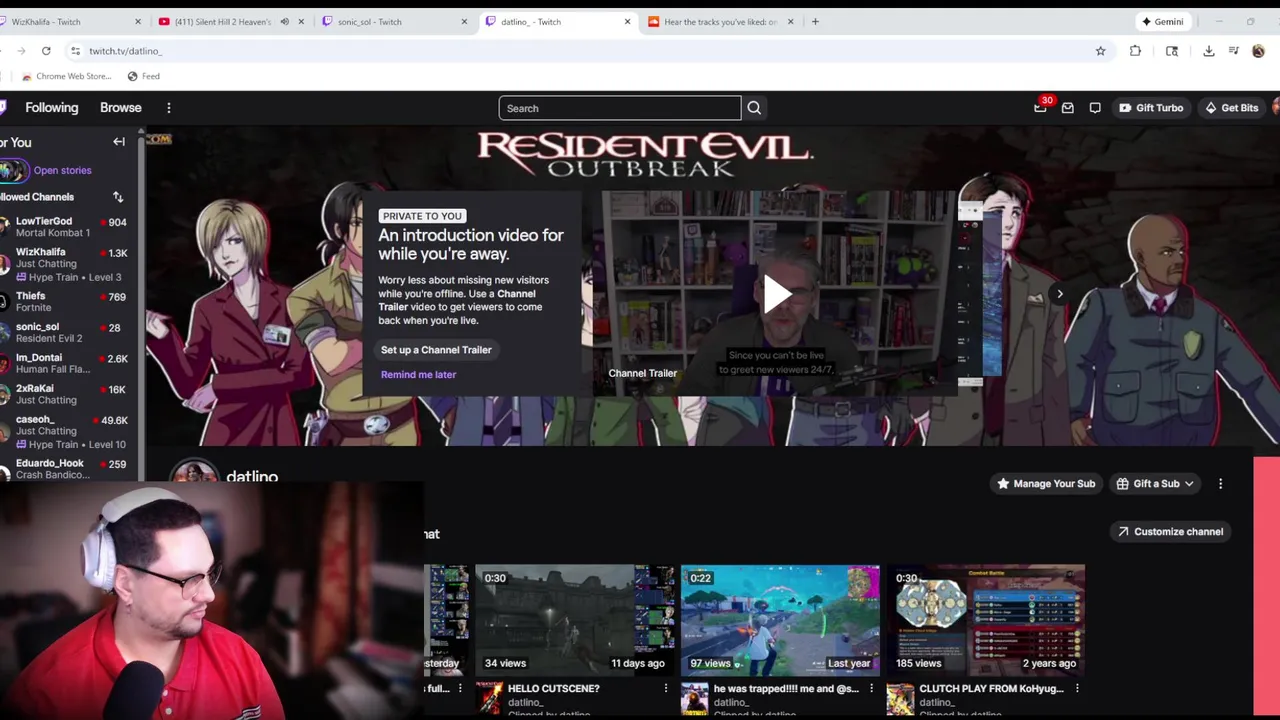This screenshot has height=720, width=1280.
Task: Go to Following in the Twitch nav
Action: (x=51, y=108)
